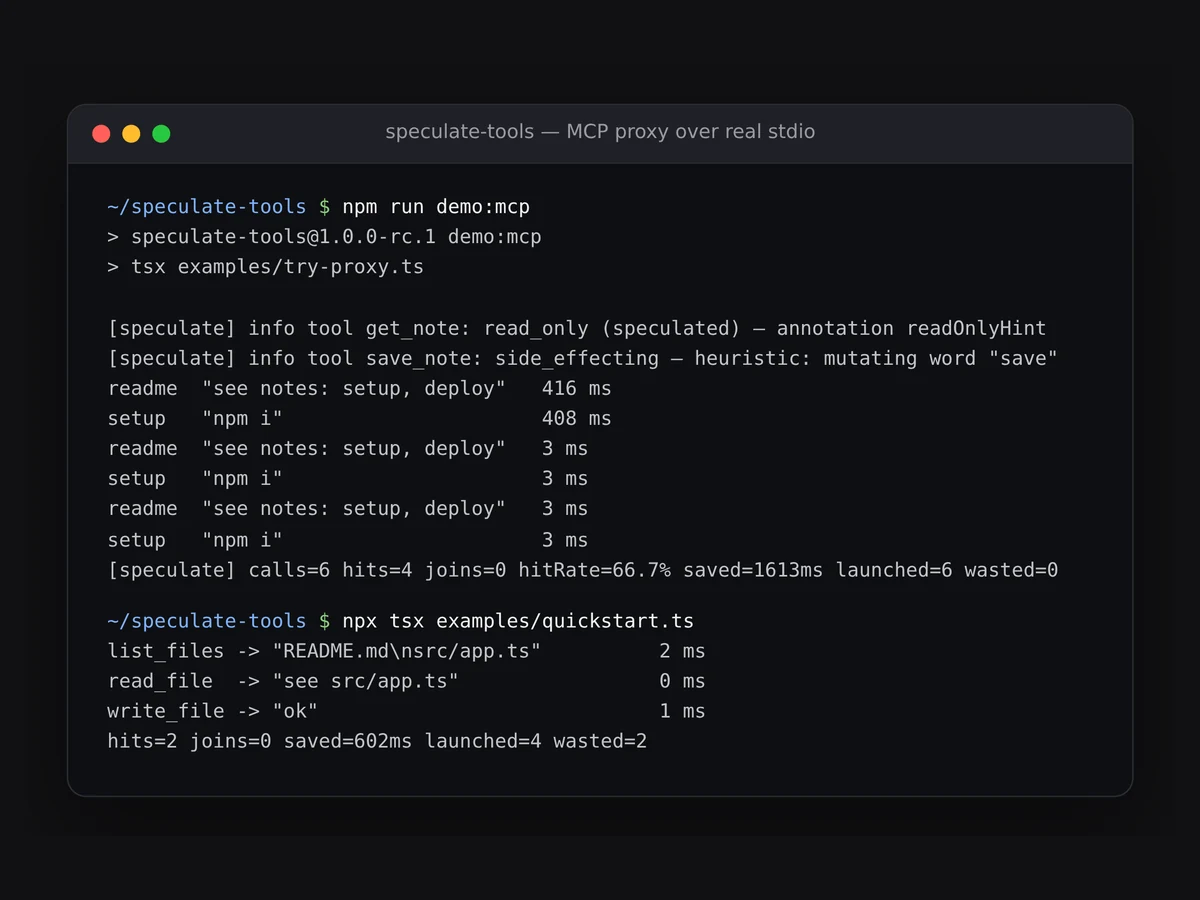
Task: Select the command "npx tsx examples/quickstart.ts"
Action: (x=518, y=621)
